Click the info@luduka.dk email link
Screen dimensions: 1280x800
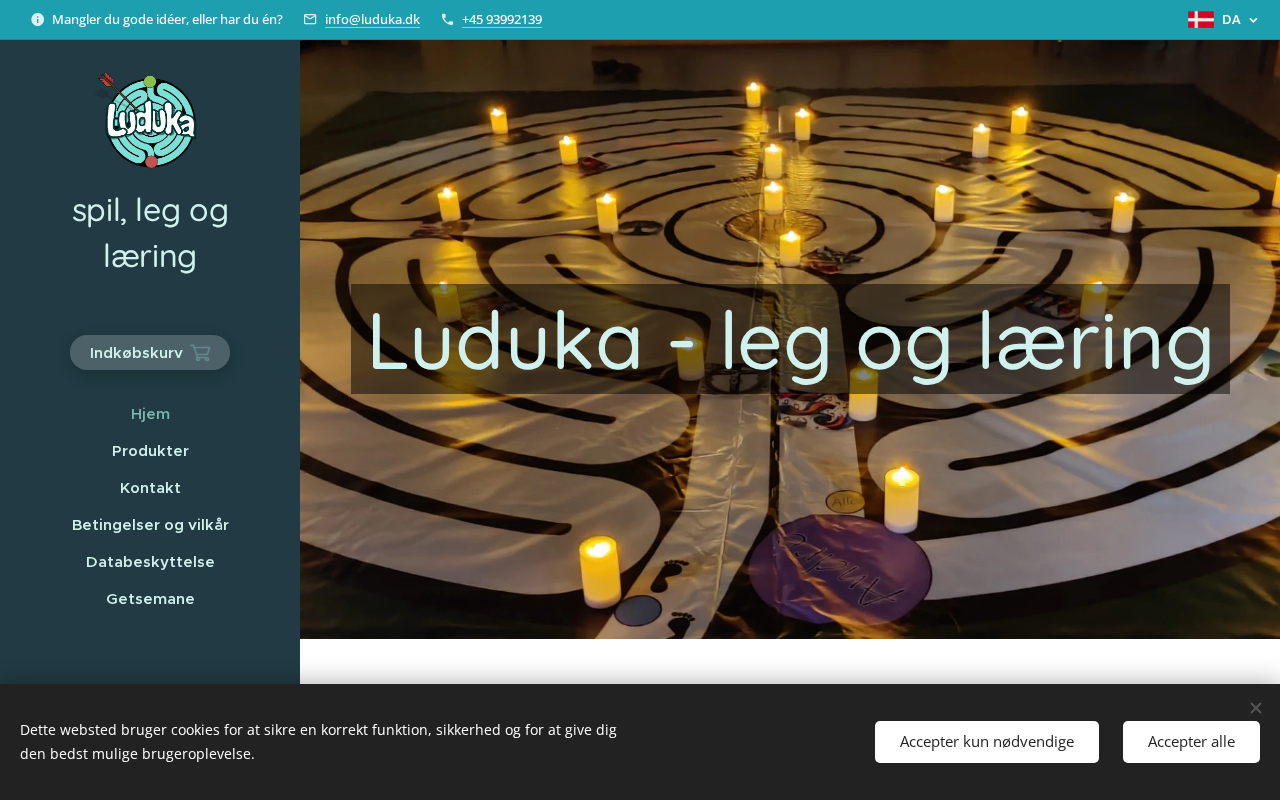[372, 19]
